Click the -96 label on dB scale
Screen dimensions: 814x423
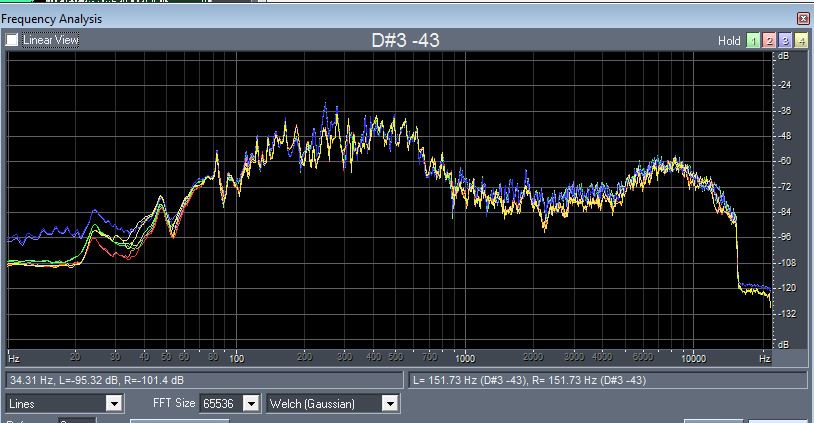(x=786, y=237)
